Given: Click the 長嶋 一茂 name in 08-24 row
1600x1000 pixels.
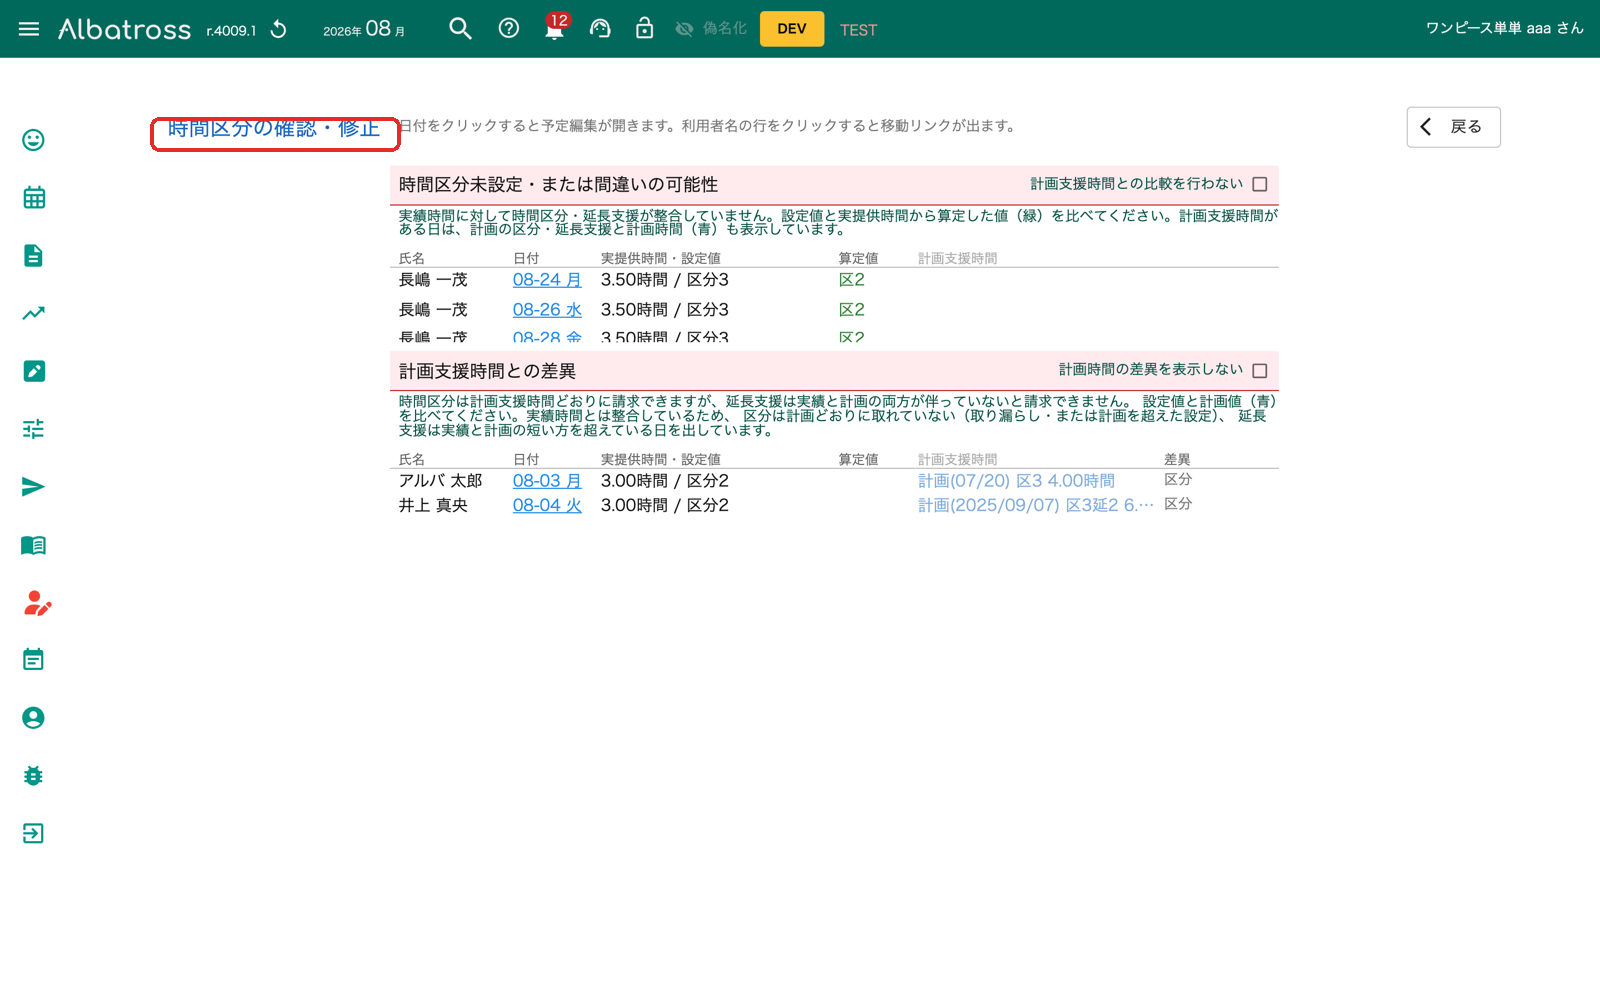Looking at the screenshot, I should click(x=433, y=280).
